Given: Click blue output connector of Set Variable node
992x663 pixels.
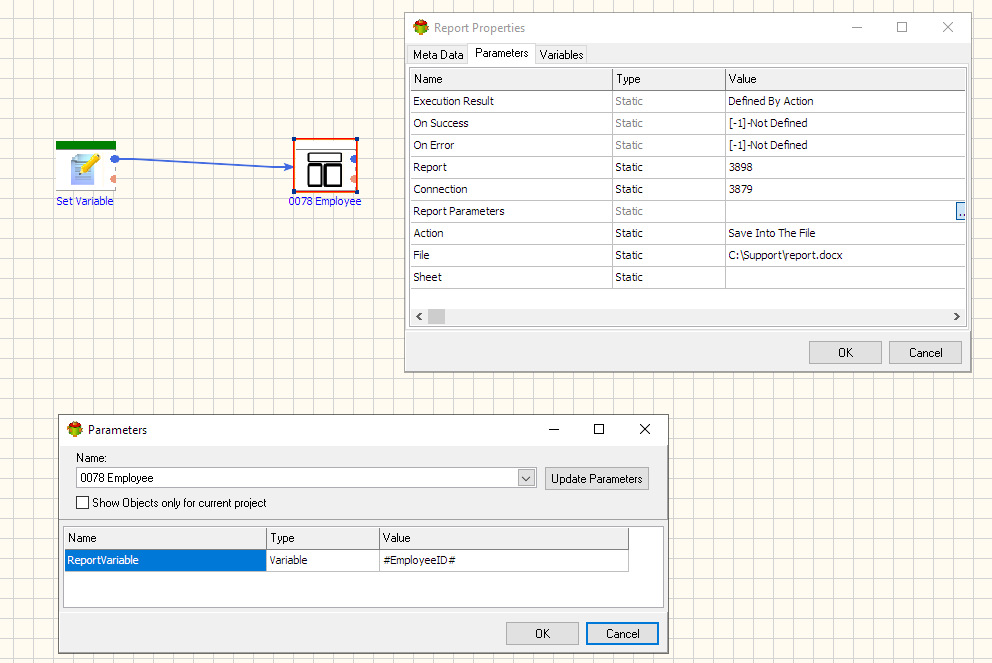Looking at the screenshot, I should tap(115, 159).
